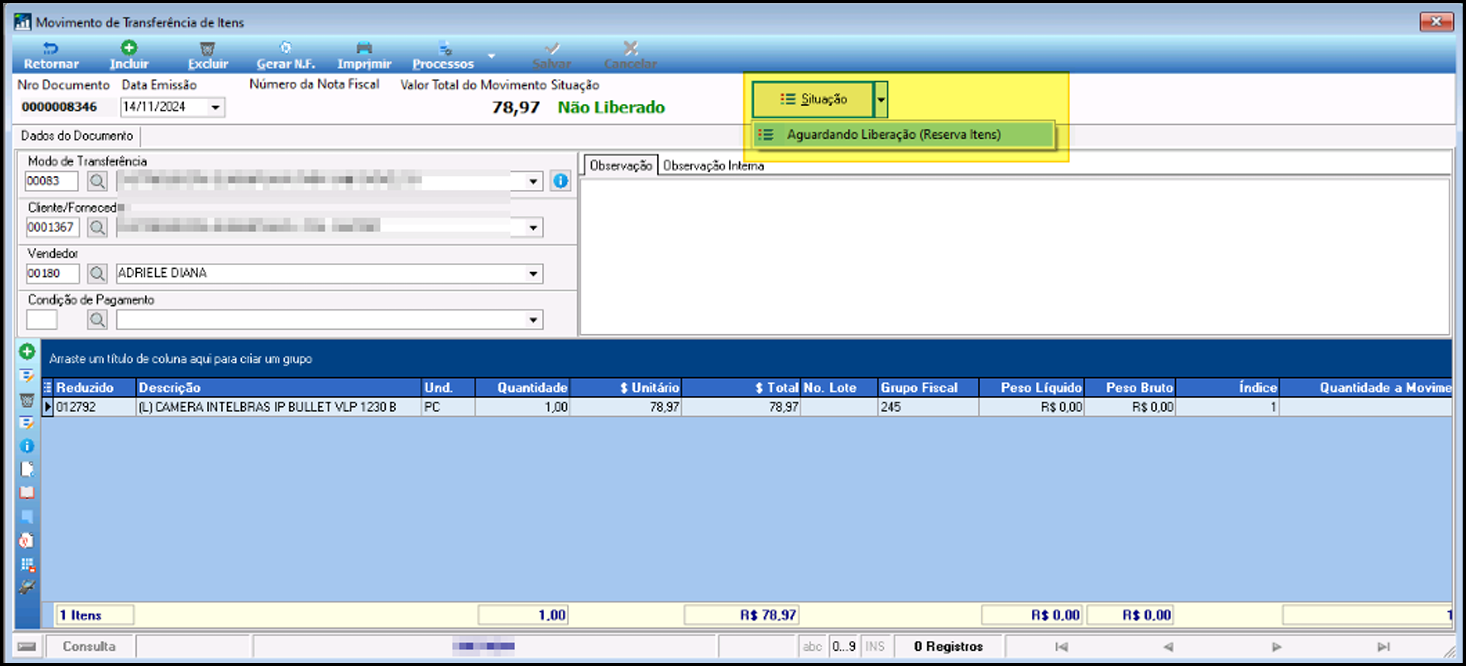Click the grid-with-red-badge icon in the sidebar
The image size is (1466, 666).
[27, 564]
